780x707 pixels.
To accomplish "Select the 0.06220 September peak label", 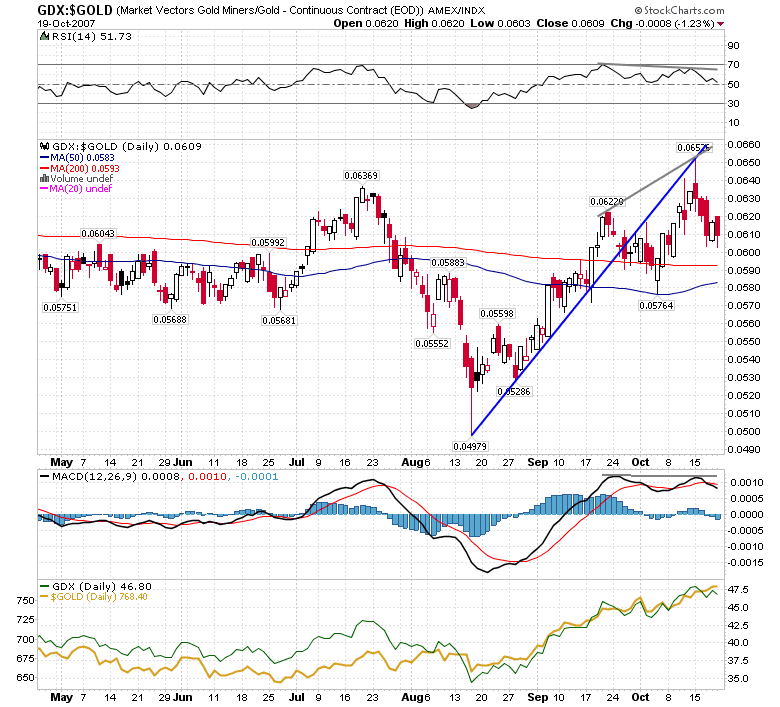I will [x=606, y=202].
